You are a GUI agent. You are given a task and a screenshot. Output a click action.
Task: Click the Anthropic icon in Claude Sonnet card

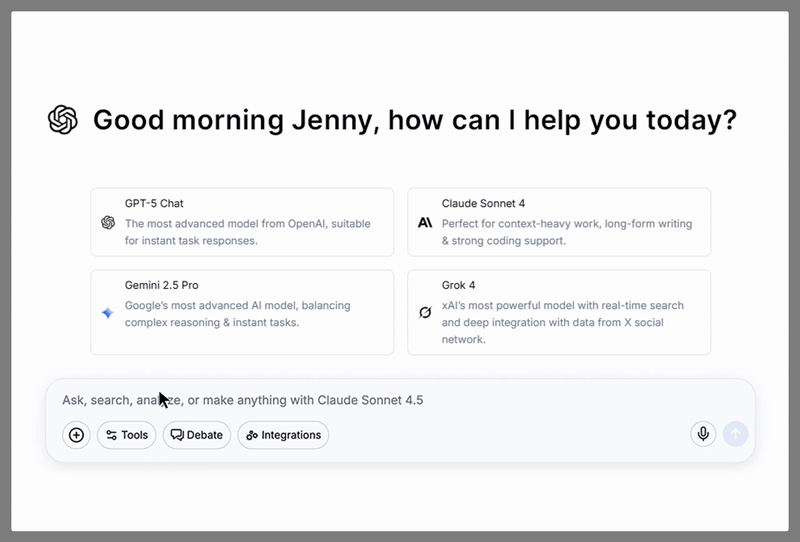tap(425, 223)
